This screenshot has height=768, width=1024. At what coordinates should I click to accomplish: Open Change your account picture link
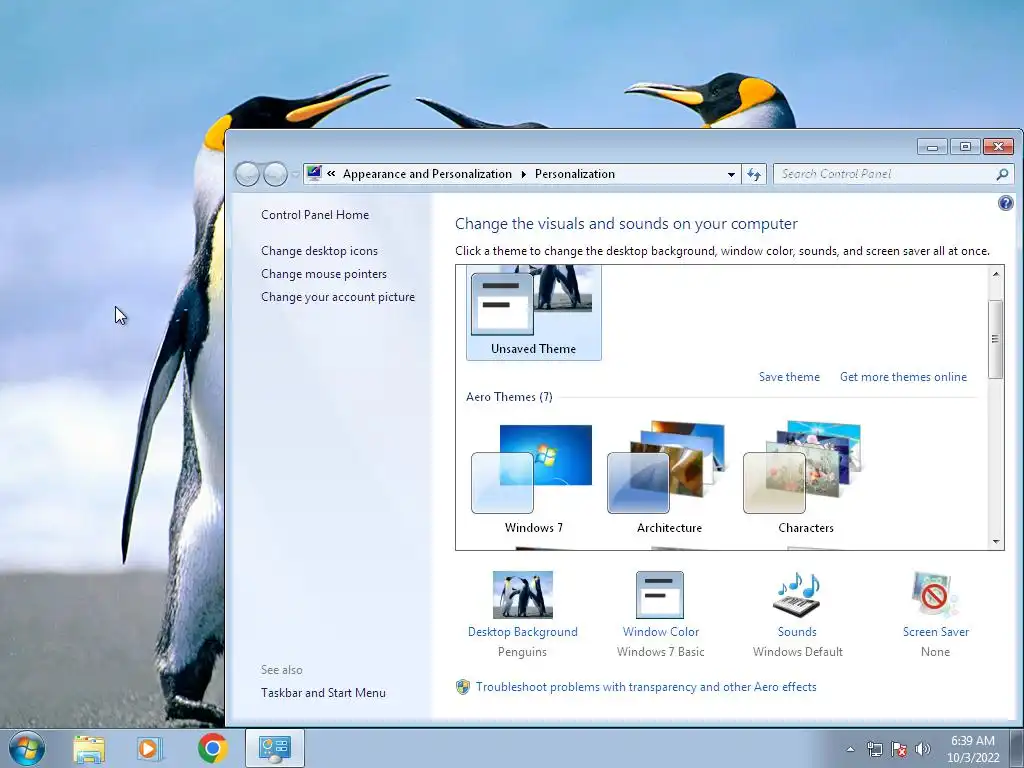tap(338, 296)
